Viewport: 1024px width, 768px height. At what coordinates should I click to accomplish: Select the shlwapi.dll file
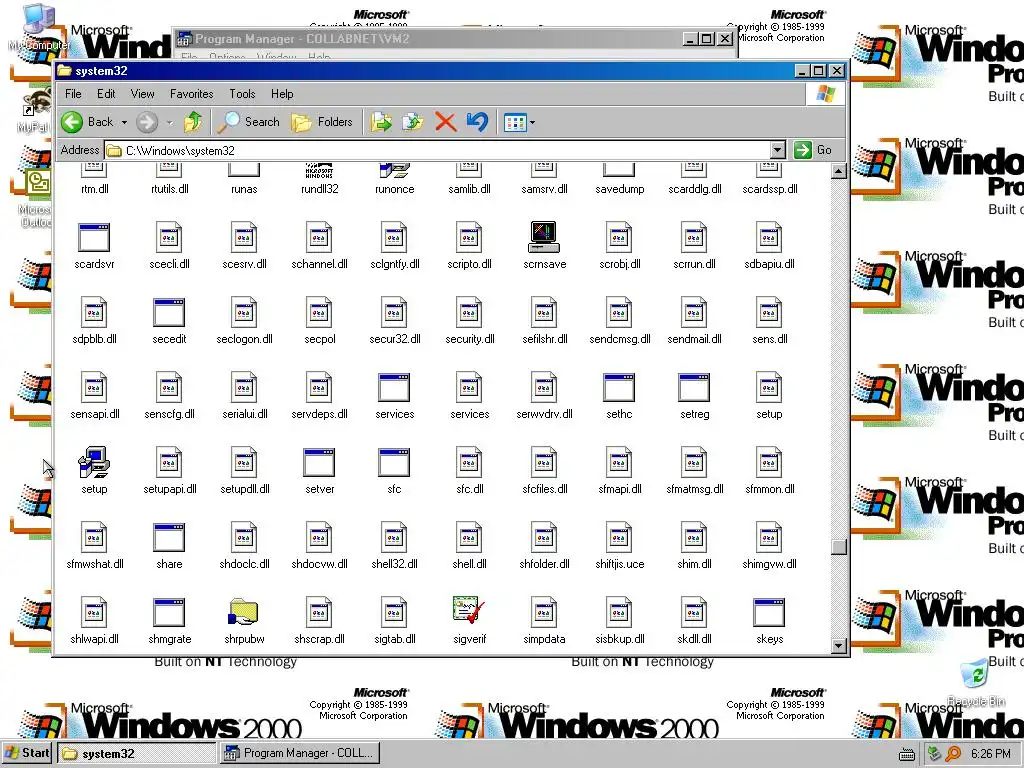[94, 621]
